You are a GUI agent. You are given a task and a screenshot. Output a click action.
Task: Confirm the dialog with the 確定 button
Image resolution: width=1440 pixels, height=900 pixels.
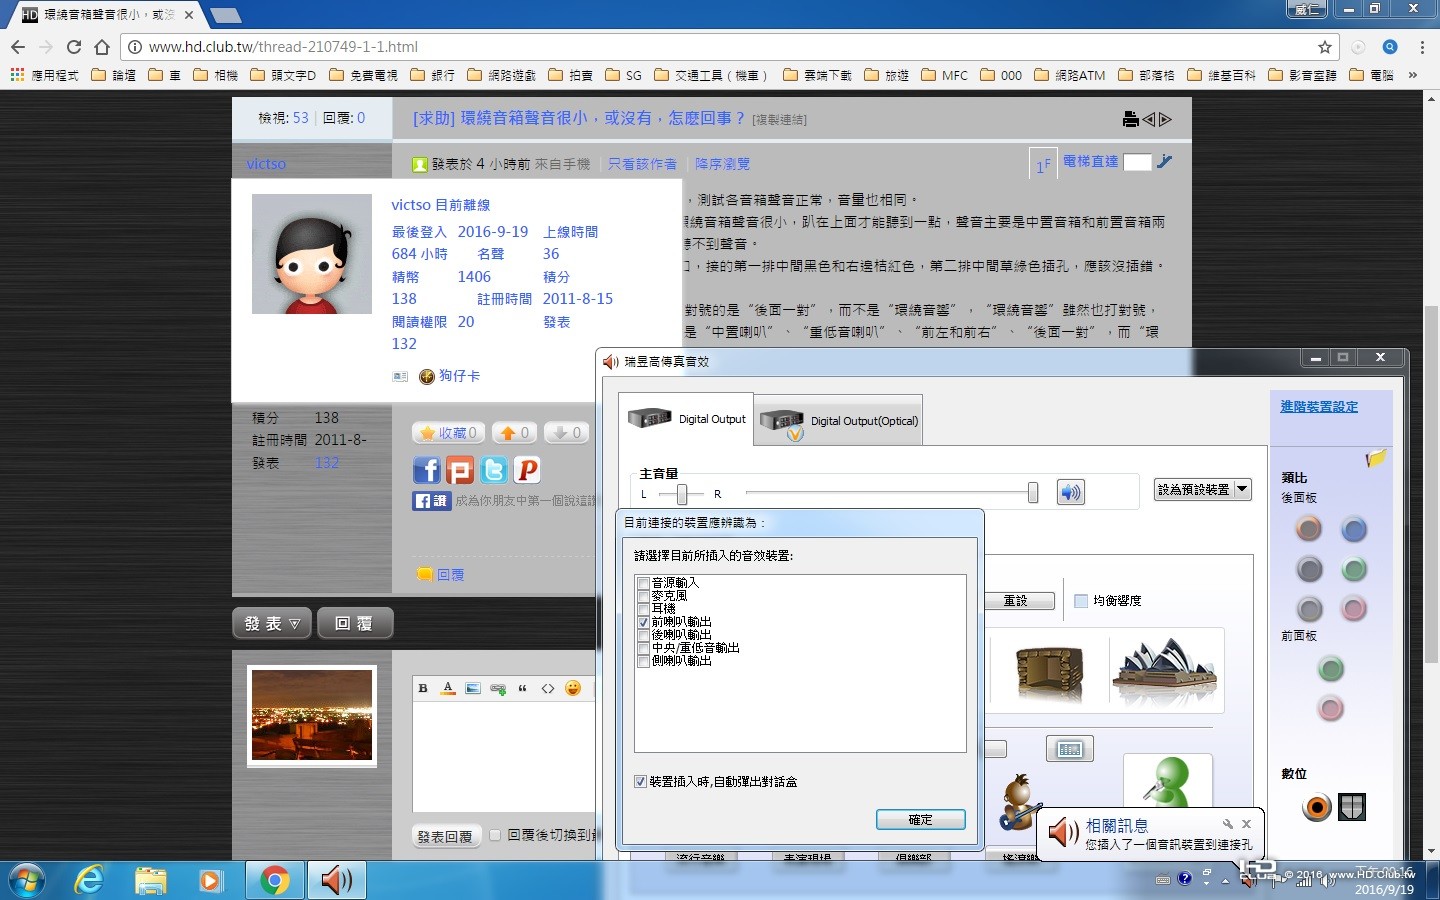921,819
